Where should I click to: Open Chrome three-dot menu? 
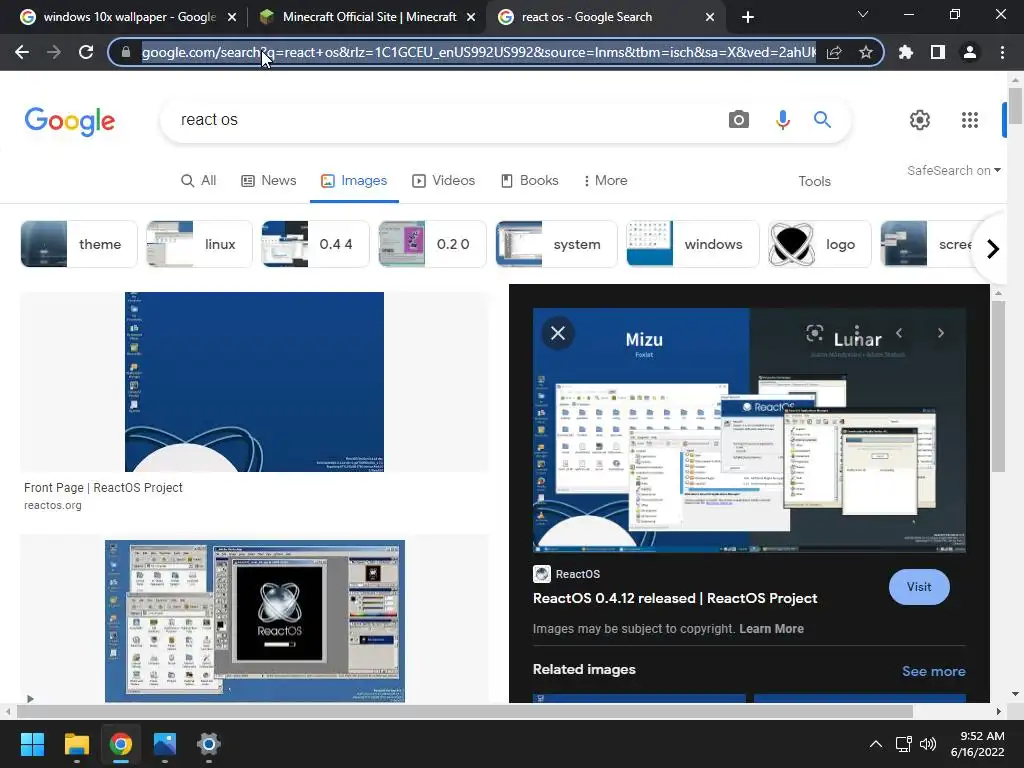[x=1002, y=52]
